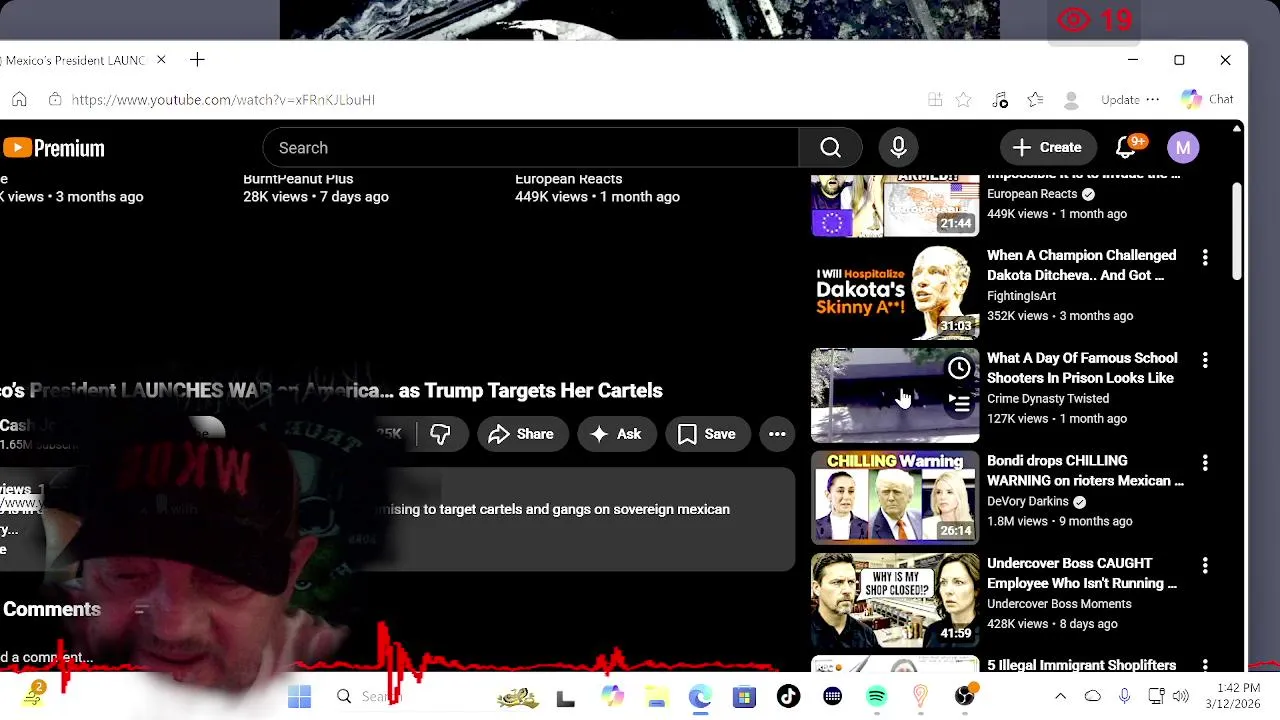
Task: Click the Create button
Action: point(1047,148)
